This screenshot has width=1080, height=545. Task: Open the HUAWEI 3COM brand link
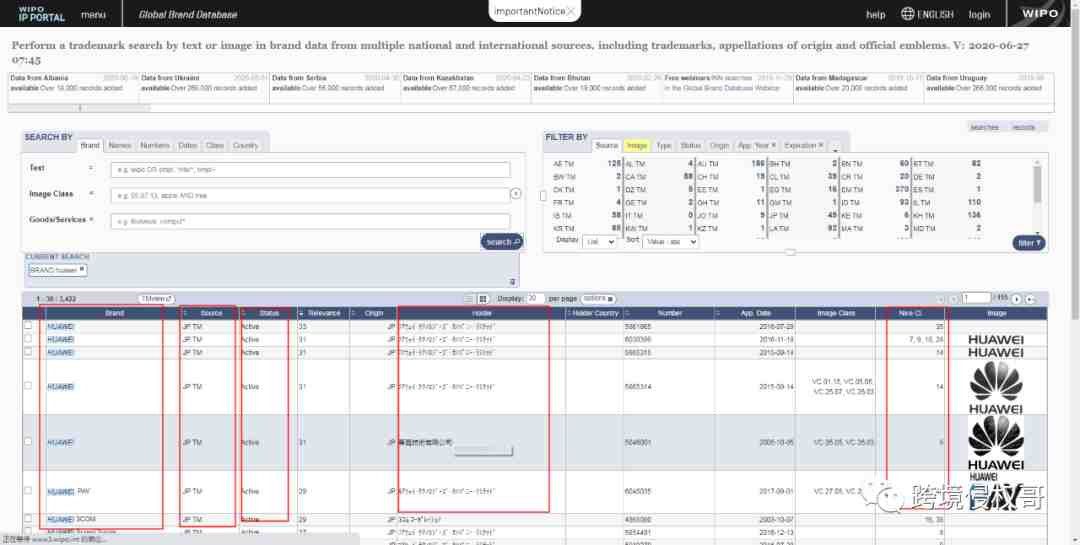point(71,519)
